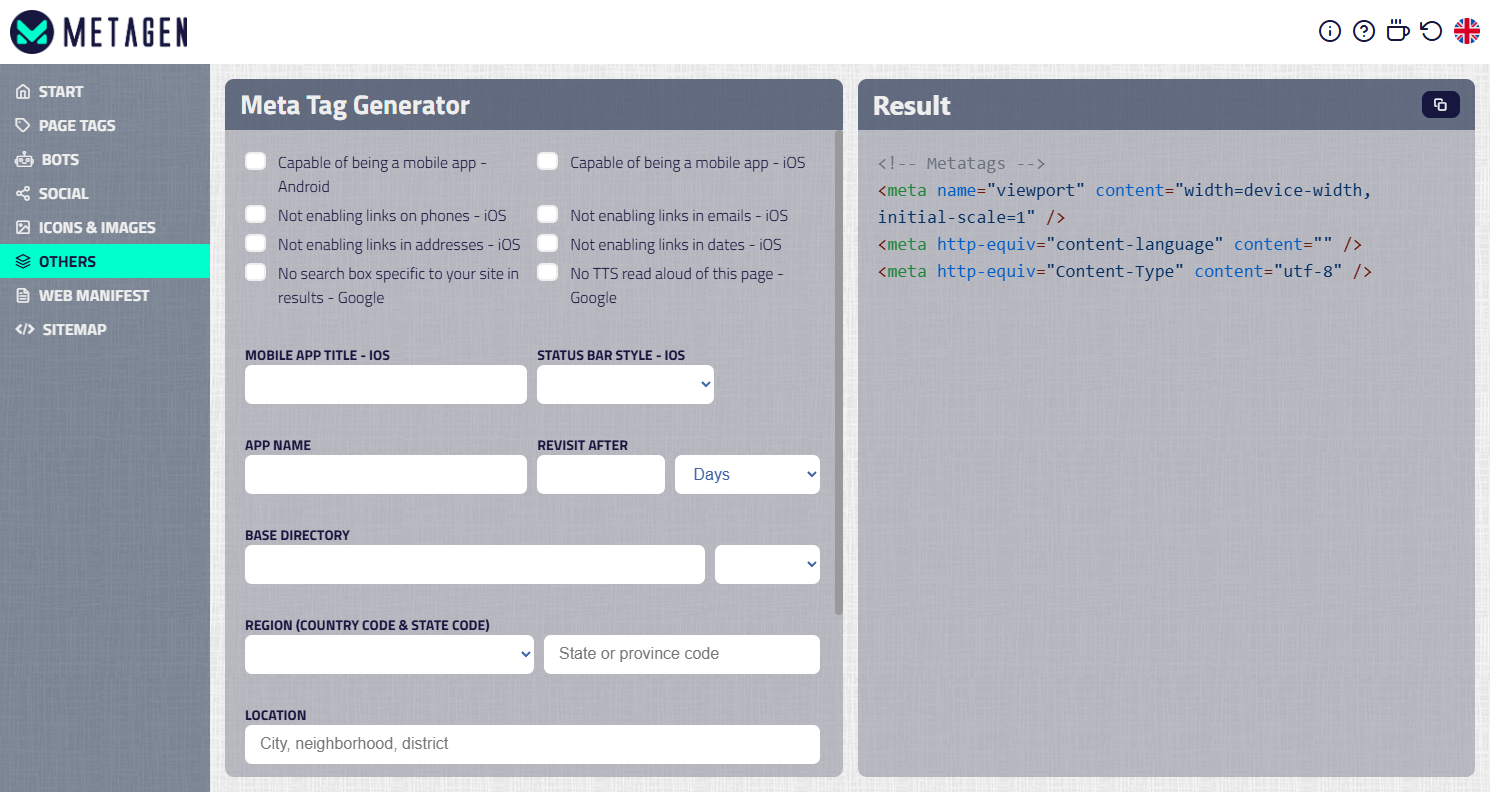Click the Buy me a coffee icon
The image size is (1490, 792).
coord(1397,31)
